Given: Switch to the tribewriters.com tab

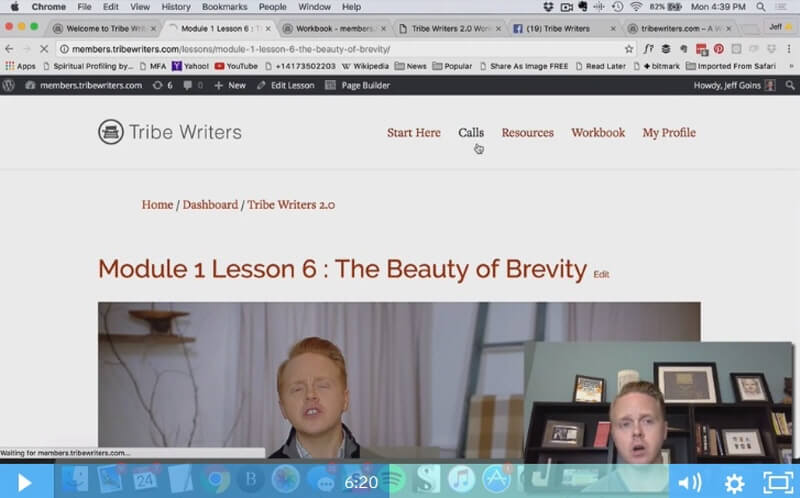Looking at the screenshot, I should (x=679, y=29).
